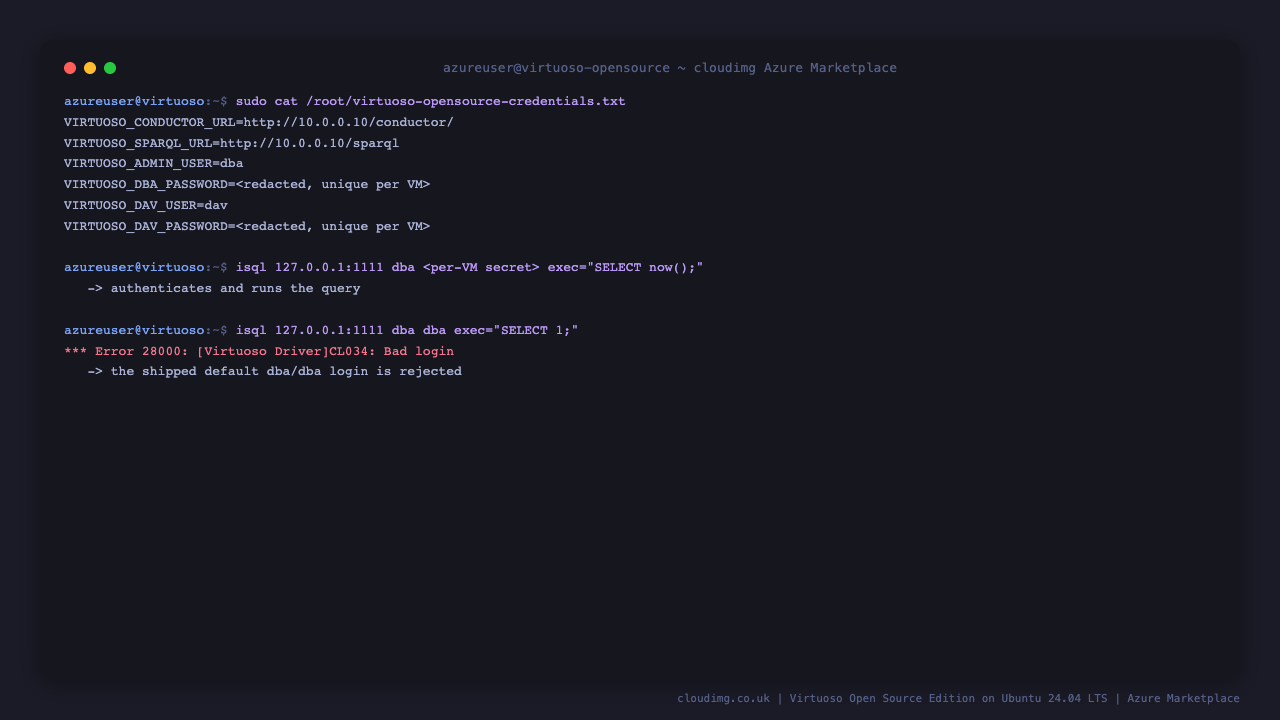Viewport: 1280px width, 720px height.
Task: Click the red Error 28000 Bad login line
Action: (x=259, y=352)
